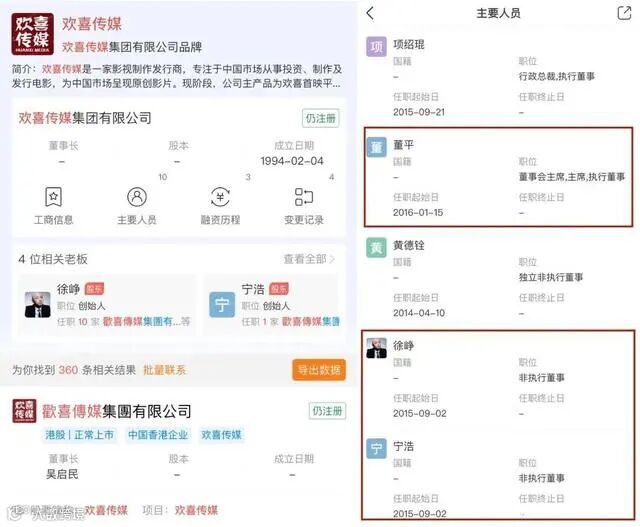640x527 pixels.
Task: Select 徐峥 name in personnel list
Action: 403,345
